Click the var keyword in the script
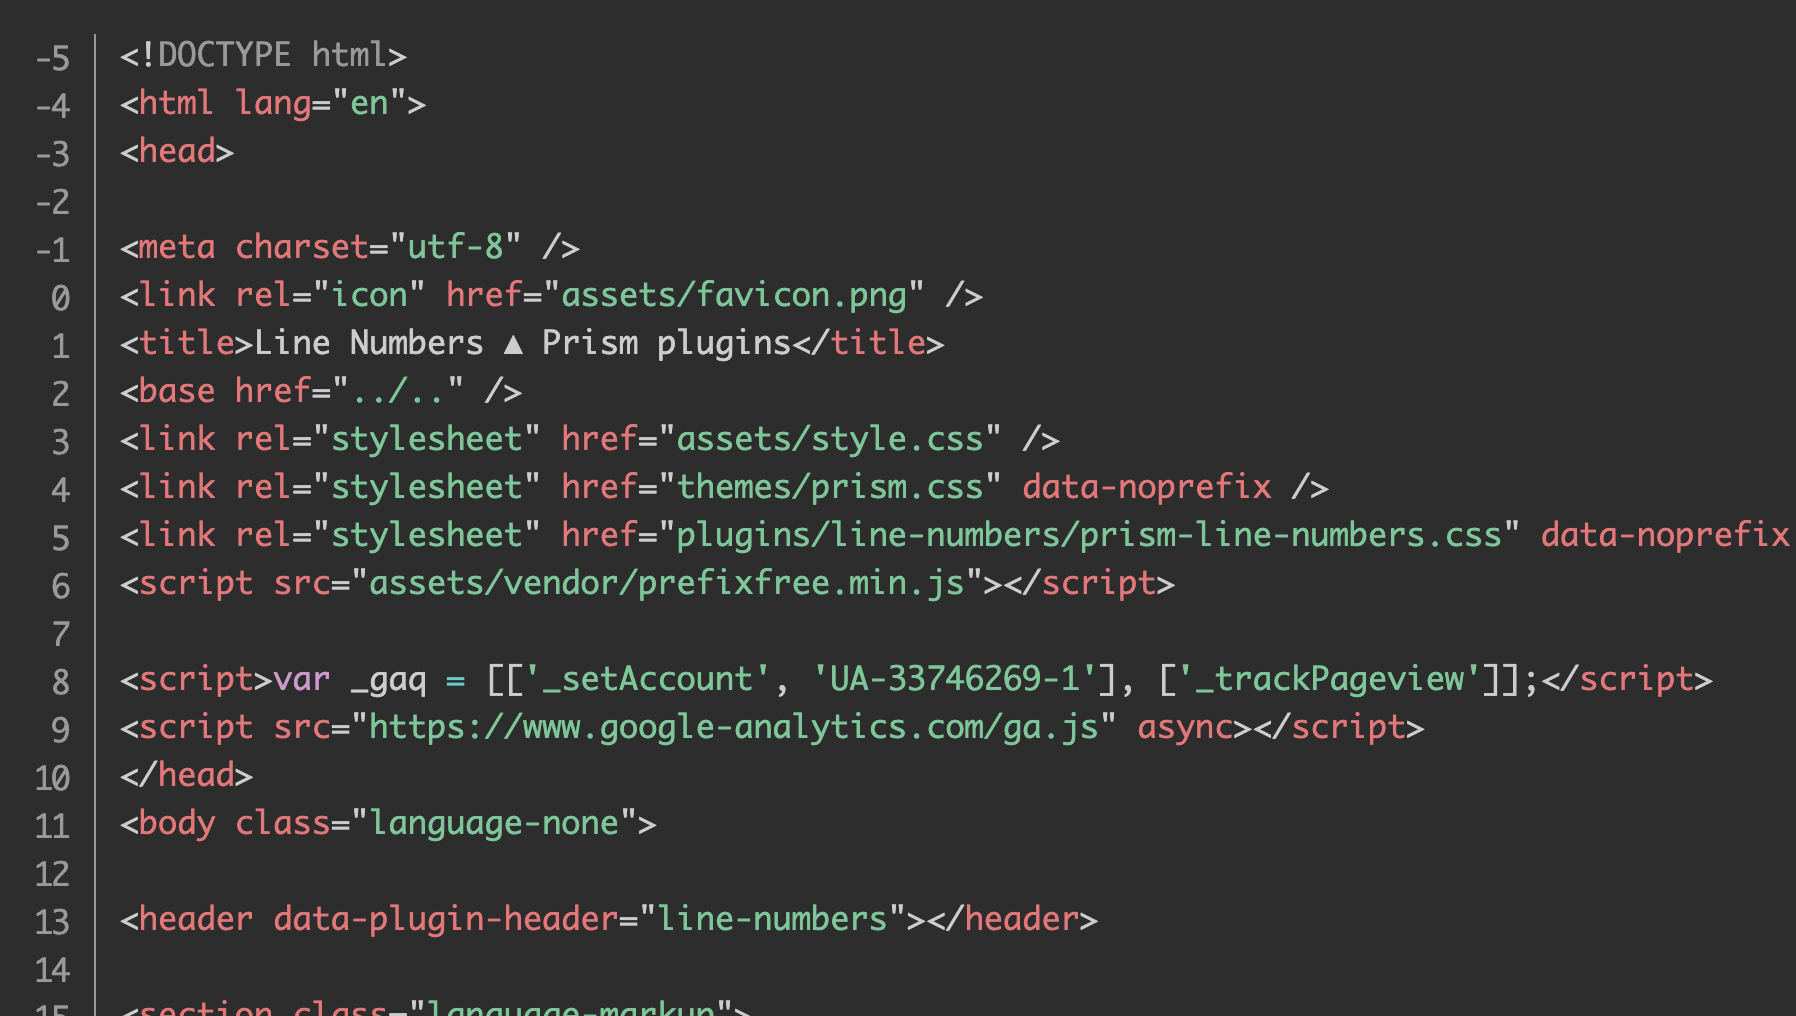The image size is (1796, 1016). pyautogui.click(x=301, y=679)
